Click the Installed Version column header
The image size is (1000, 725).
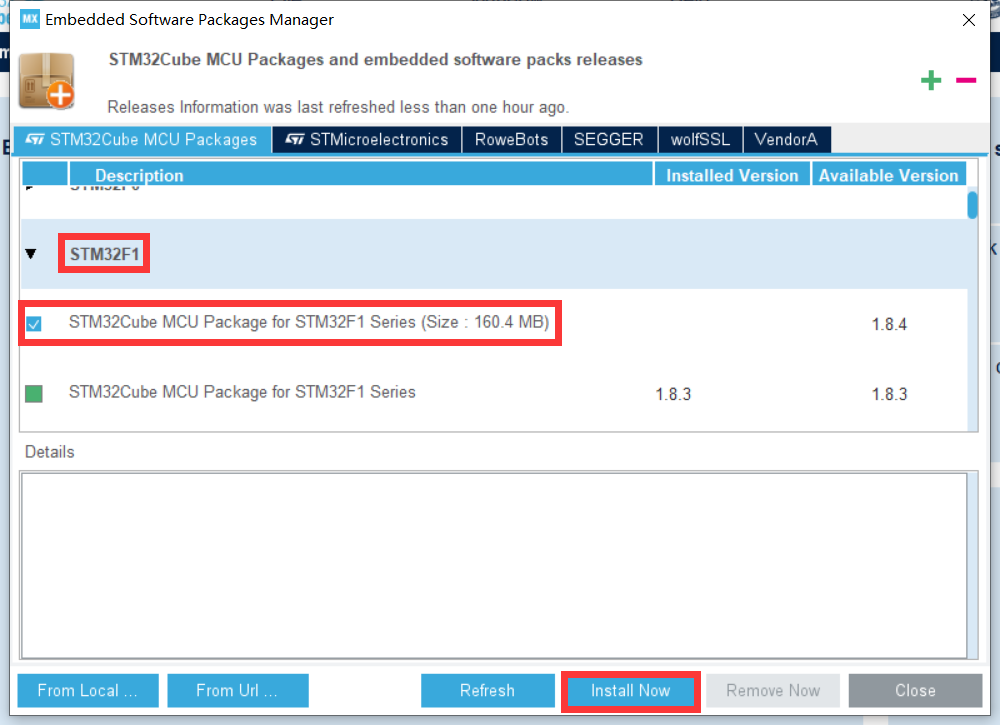[732, 175]
